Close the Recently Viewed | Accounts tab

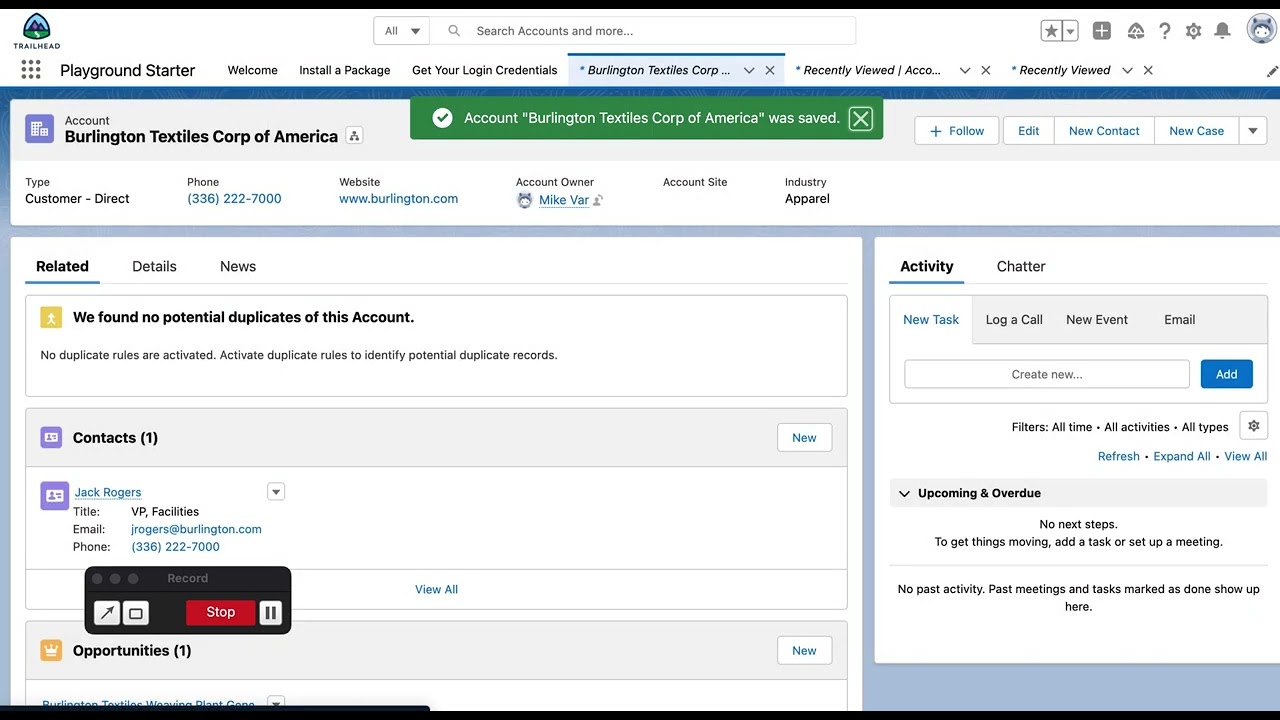coord(986,70)
